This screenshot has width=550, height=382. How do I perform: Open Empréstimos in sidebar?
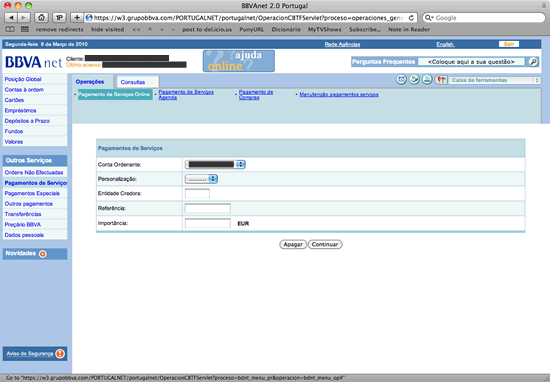(x=20, y=110)
